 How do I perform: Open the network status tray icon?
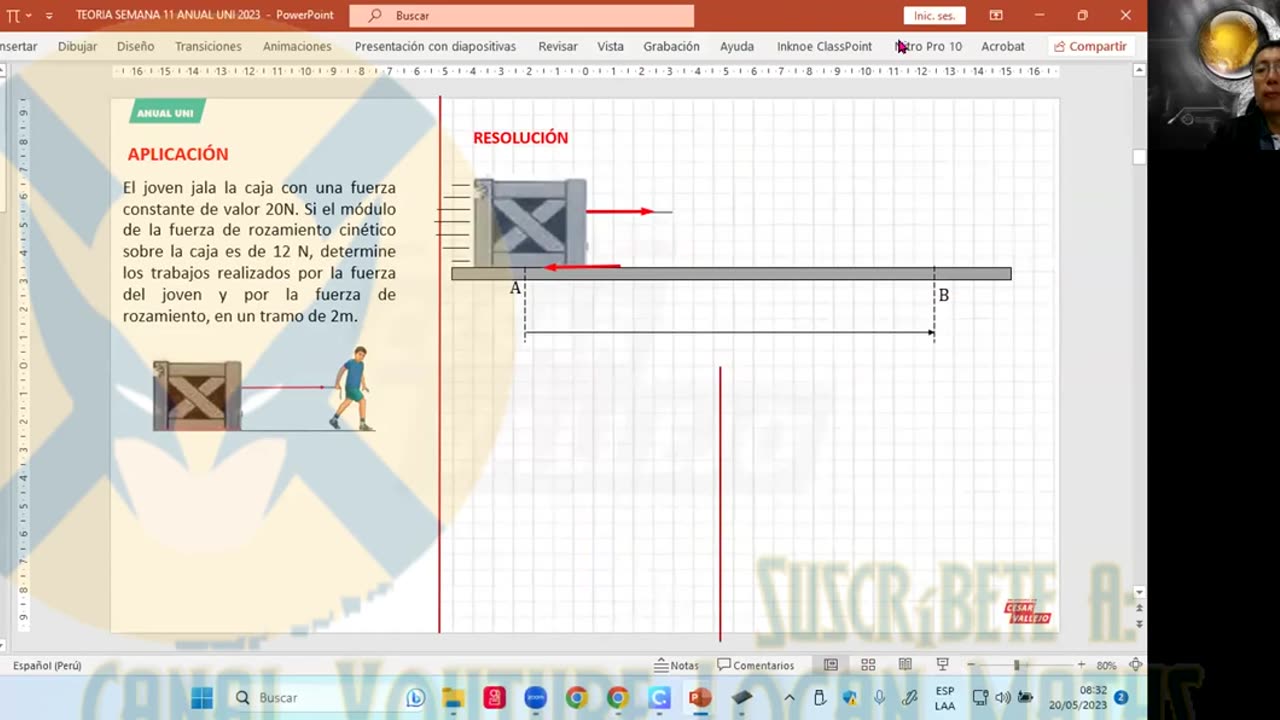[979, 698]
